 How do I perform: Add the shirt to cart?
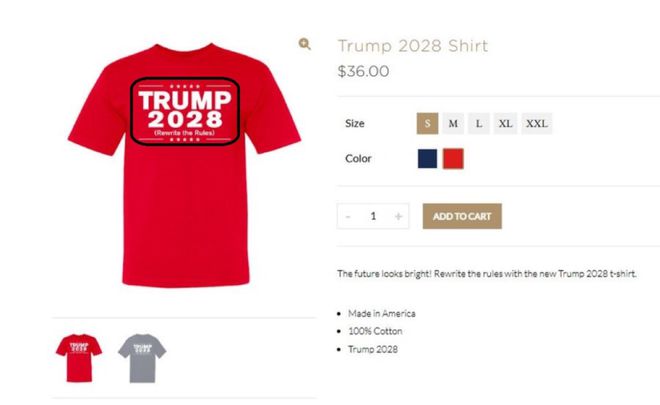click(462, 216)
